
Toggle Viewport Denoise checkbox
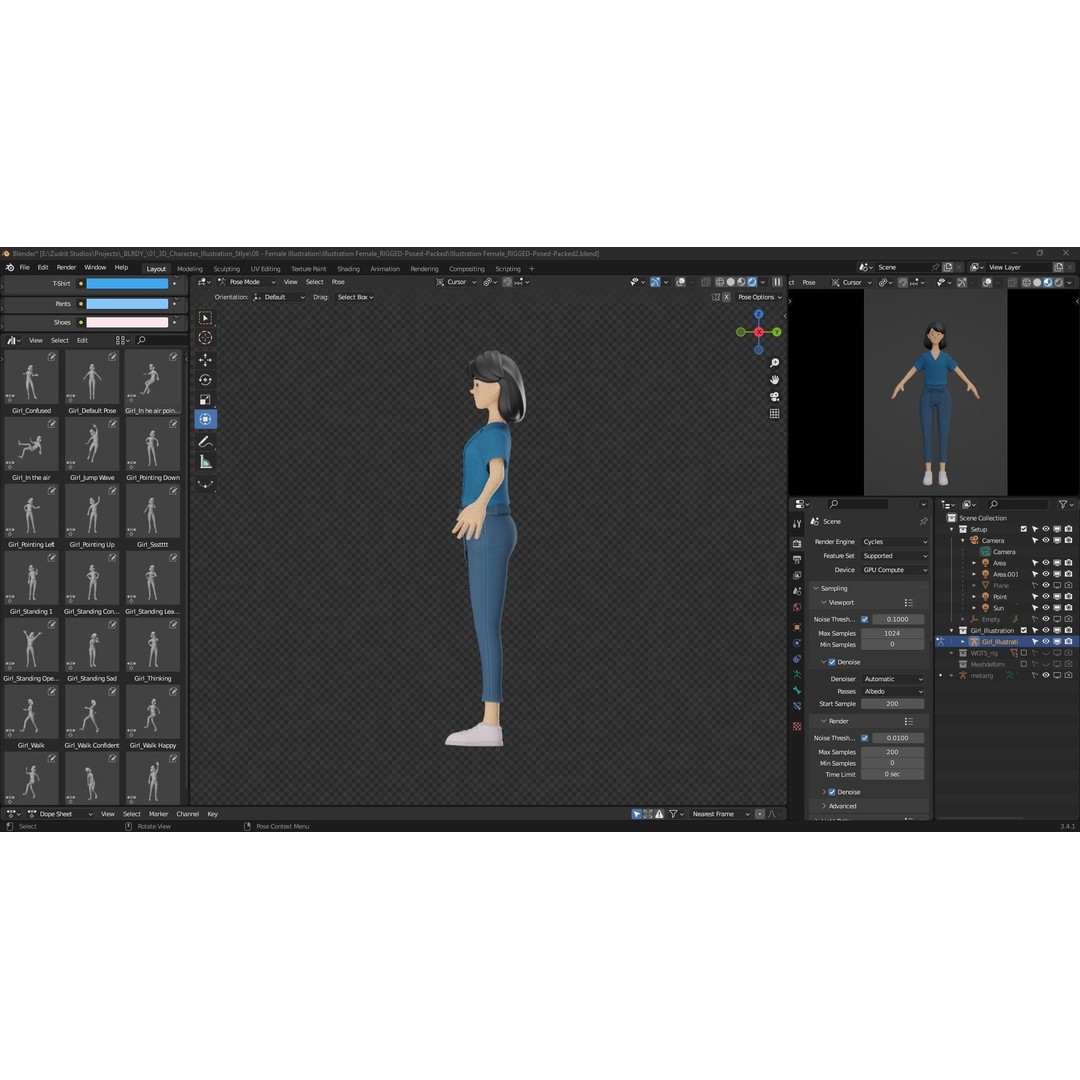(x=832, y=662)
